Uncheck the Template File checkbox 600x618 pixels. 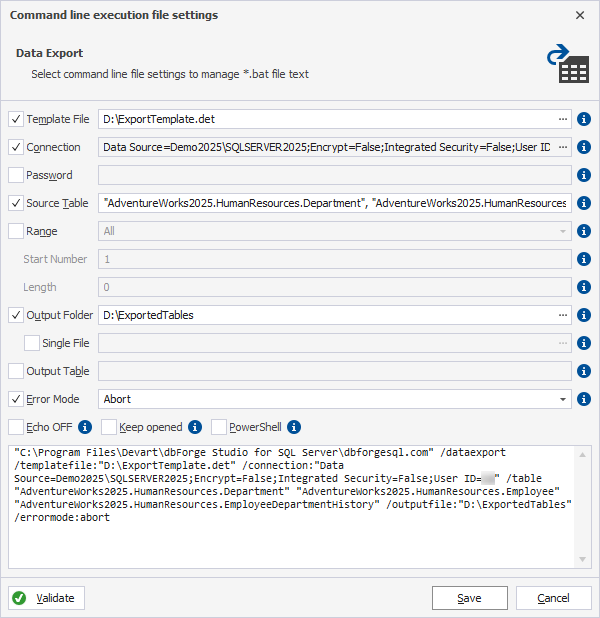coord(16,119)
